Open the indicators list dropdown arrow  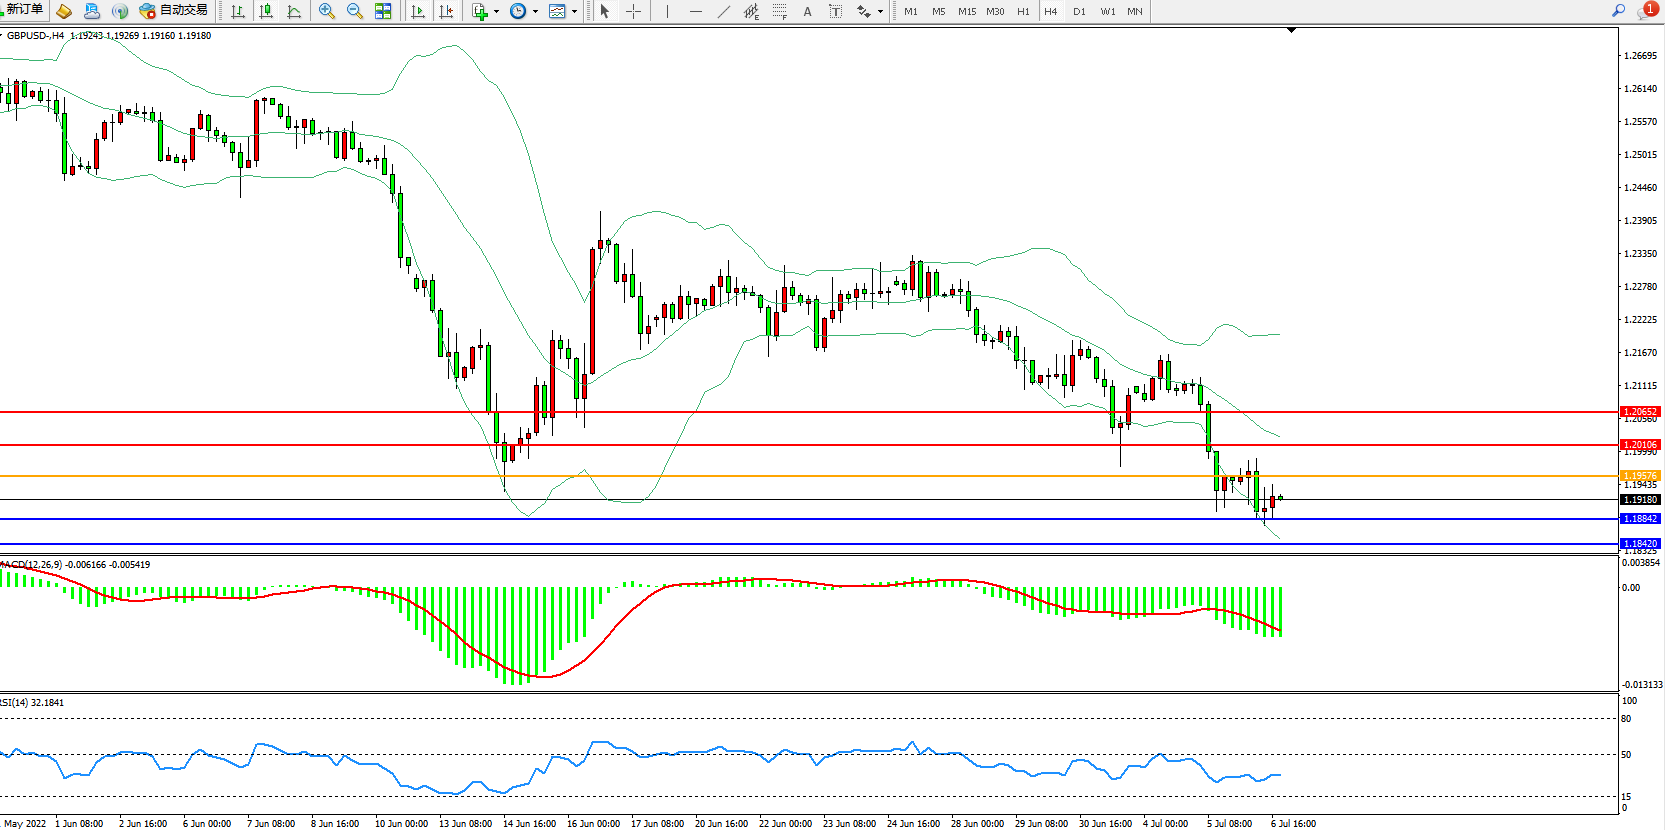496,12
